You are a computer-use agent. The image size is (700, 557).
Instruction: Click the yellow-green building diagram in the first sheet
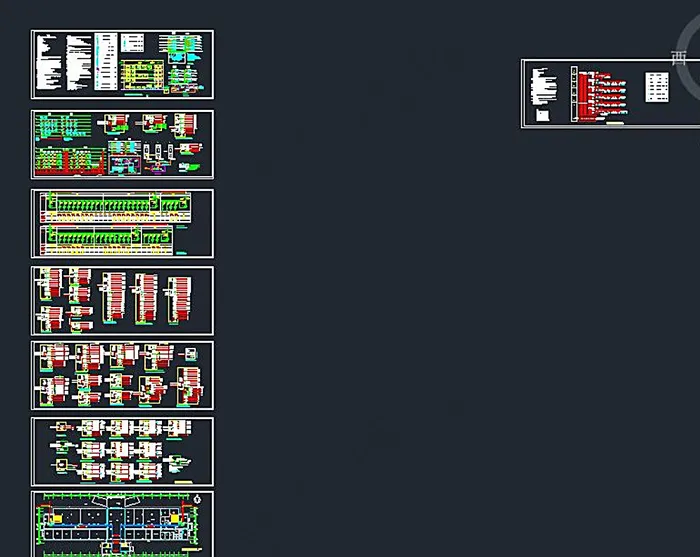141,74
